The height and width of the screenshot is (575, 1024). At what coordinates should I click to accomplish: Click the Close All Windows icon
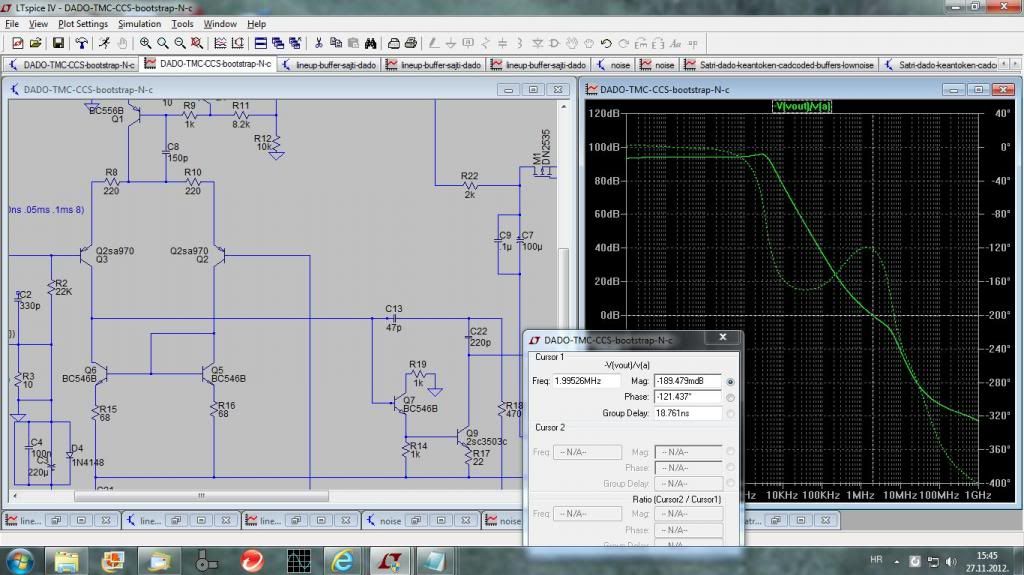pyautogui.click(x=295, y=43)
